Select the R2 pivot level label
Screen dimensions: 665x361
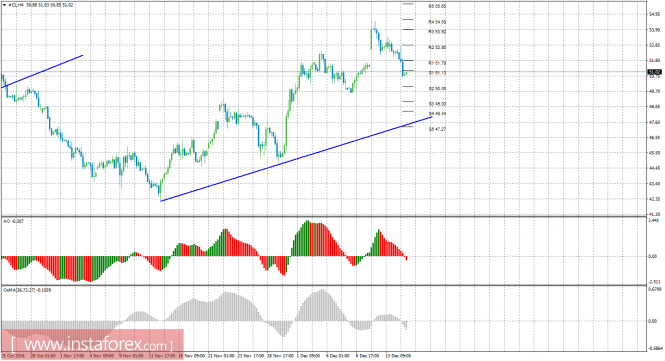[x=437, y=47]
